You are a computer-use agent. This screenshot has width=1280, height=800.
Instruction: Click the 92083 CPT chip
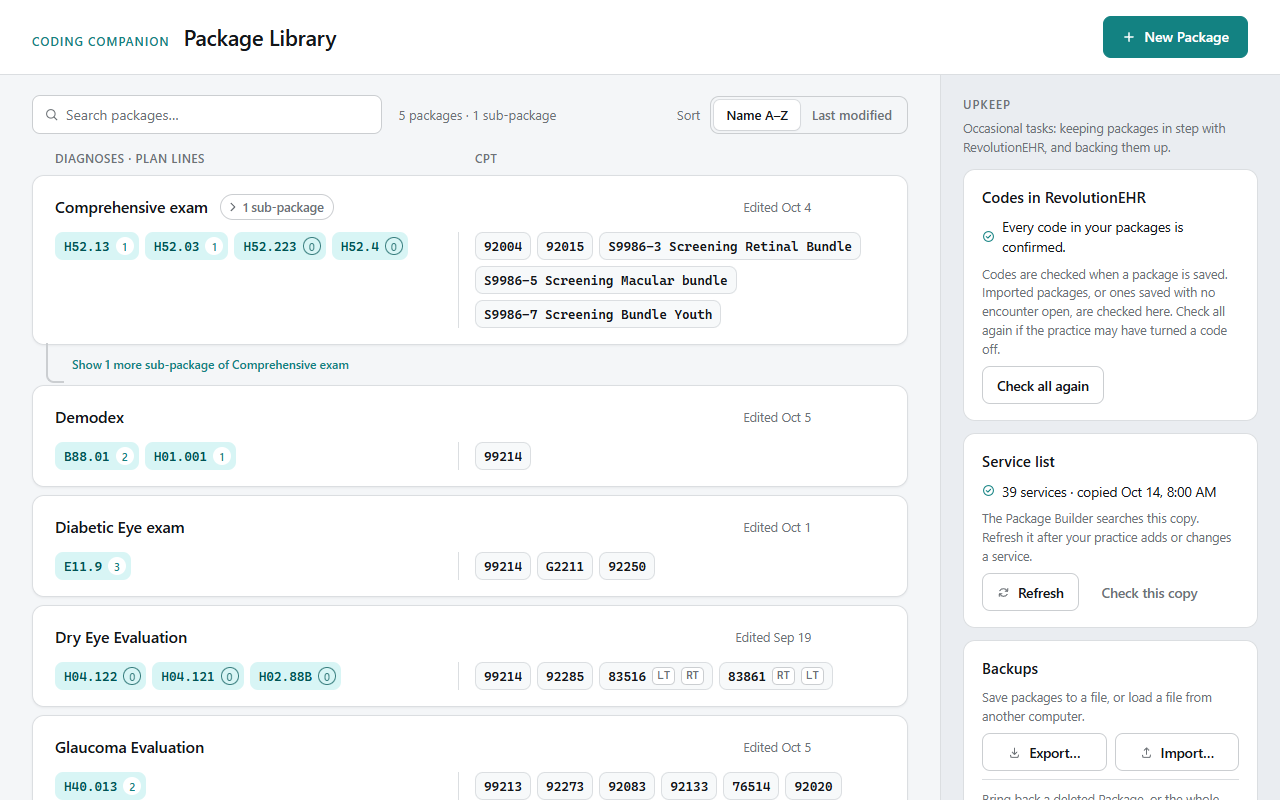(627, 786)
